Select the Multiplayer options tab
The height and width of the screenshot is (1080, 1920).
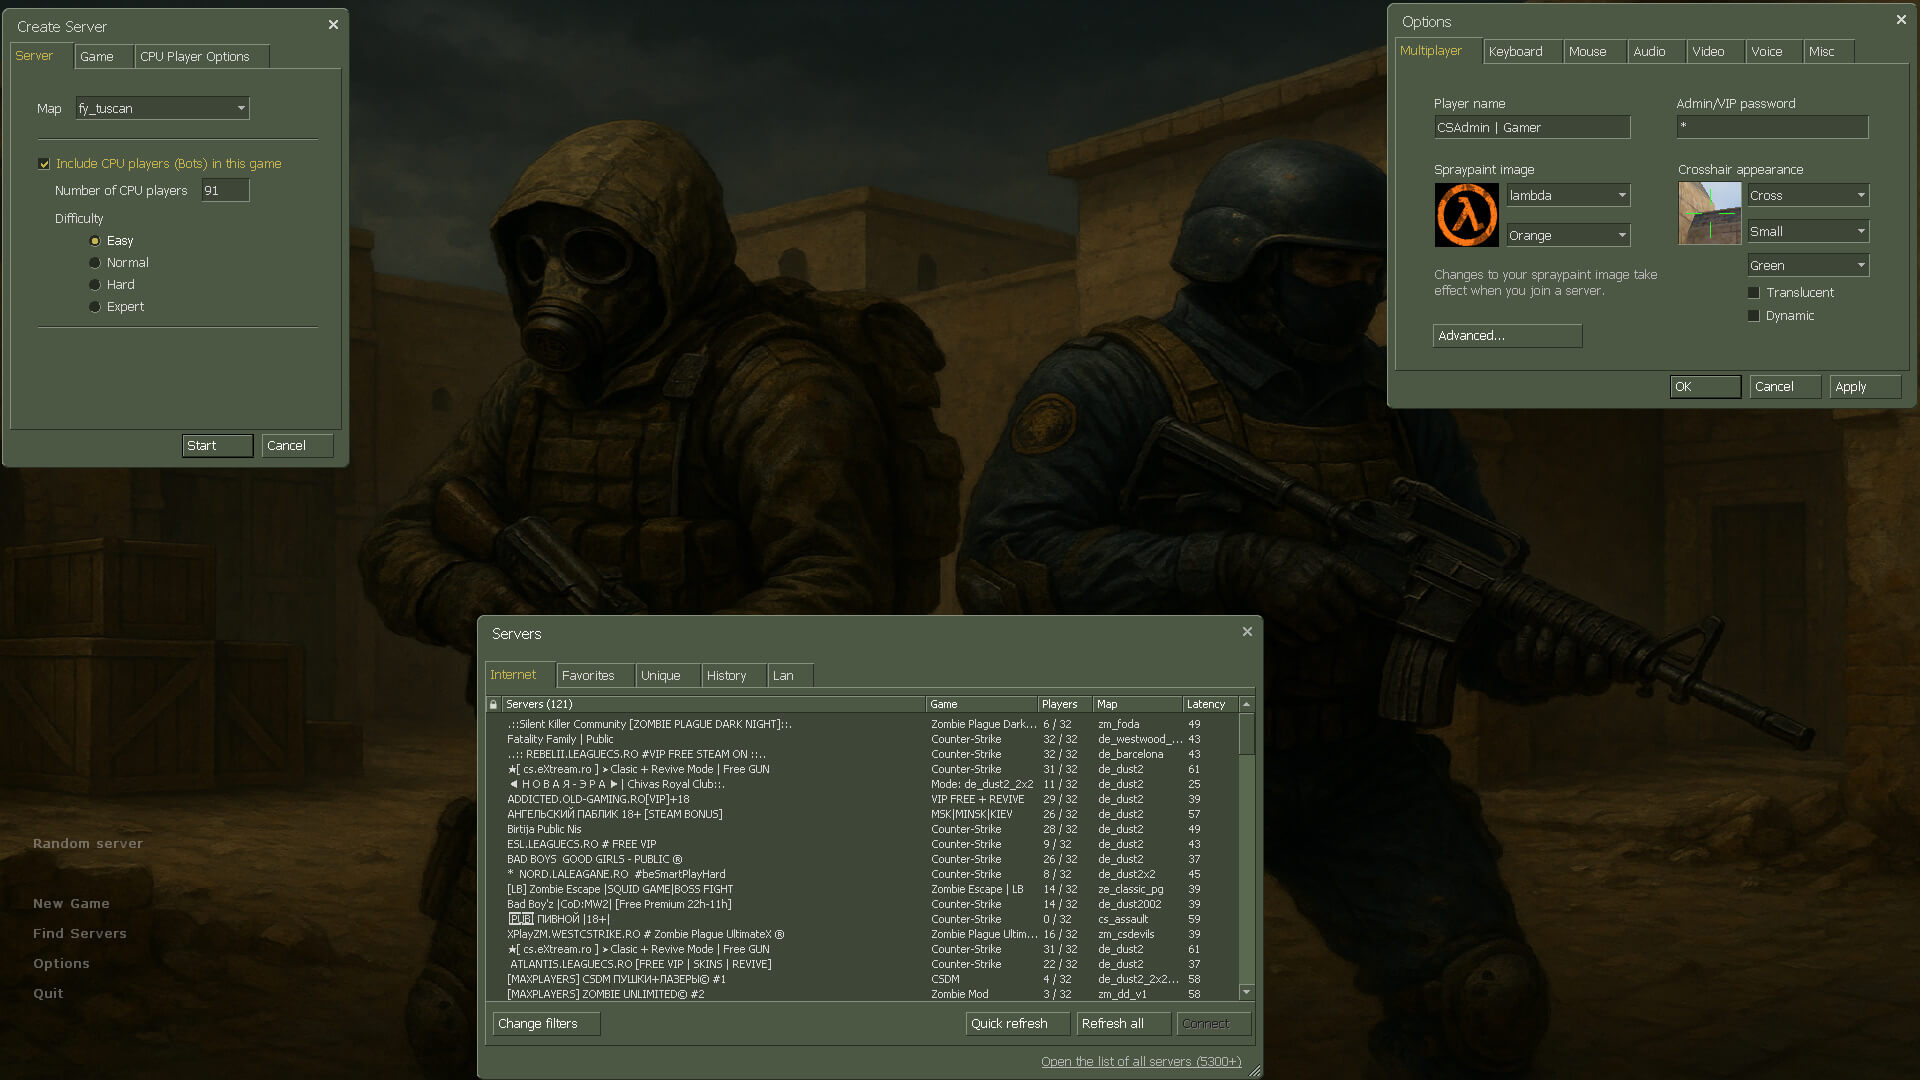pos(1438,51)
